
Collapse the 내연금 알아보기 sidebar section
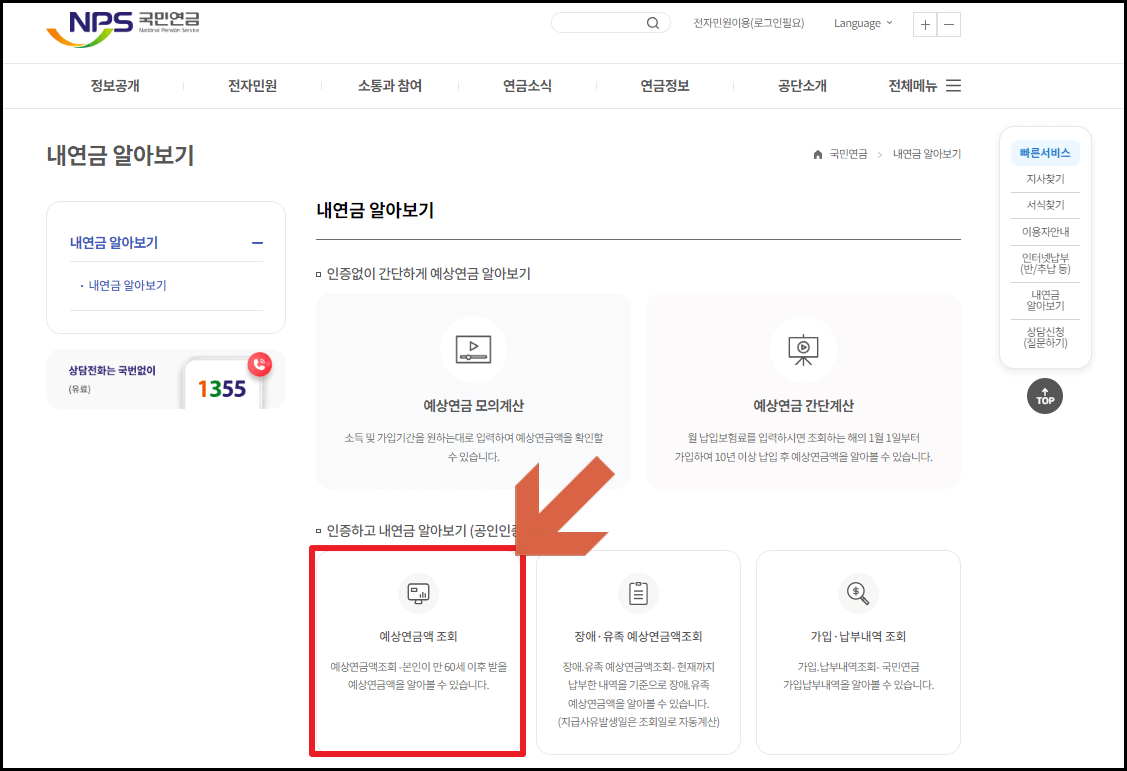[x=258, y=243]
